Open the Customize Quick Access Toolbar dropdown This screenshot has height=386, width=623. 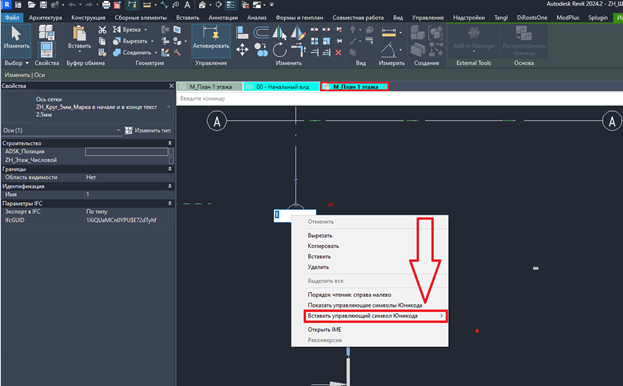272,5
